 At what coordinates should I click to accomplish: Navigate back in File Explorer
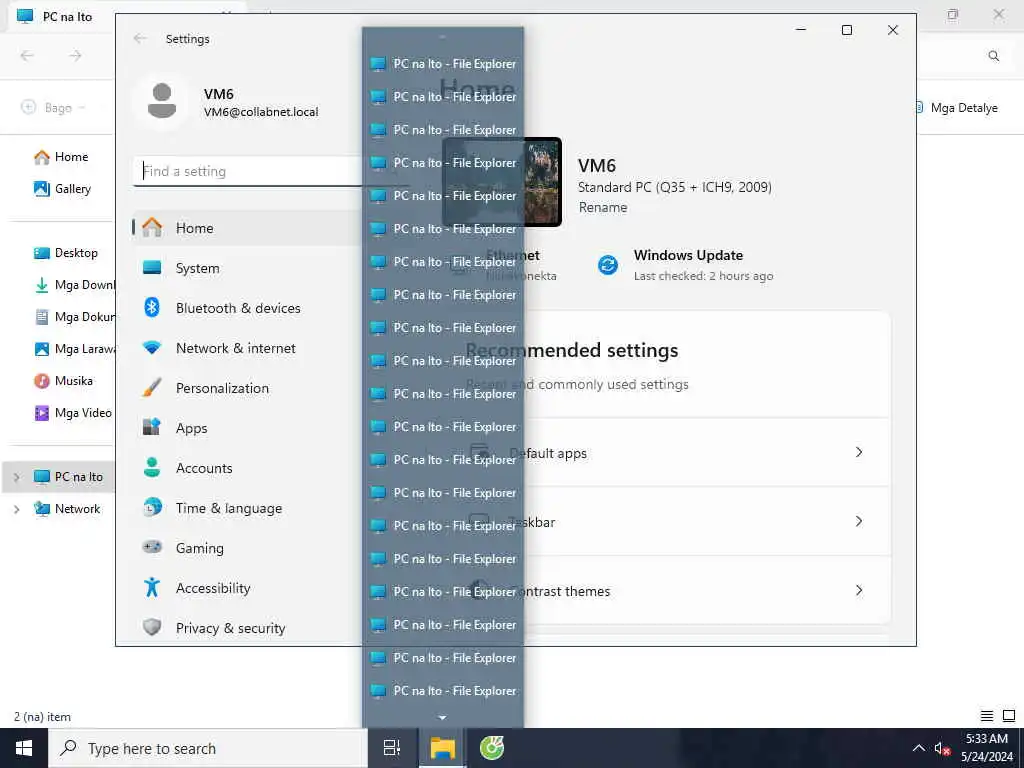(x=27, y=56)
